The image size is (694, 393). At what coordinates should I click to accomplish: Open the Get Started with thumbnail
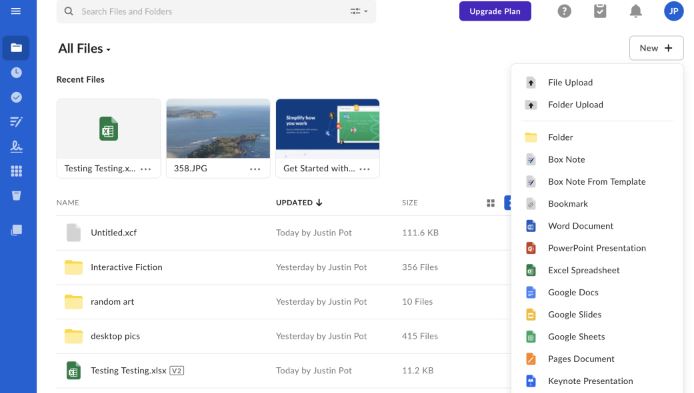328,128
